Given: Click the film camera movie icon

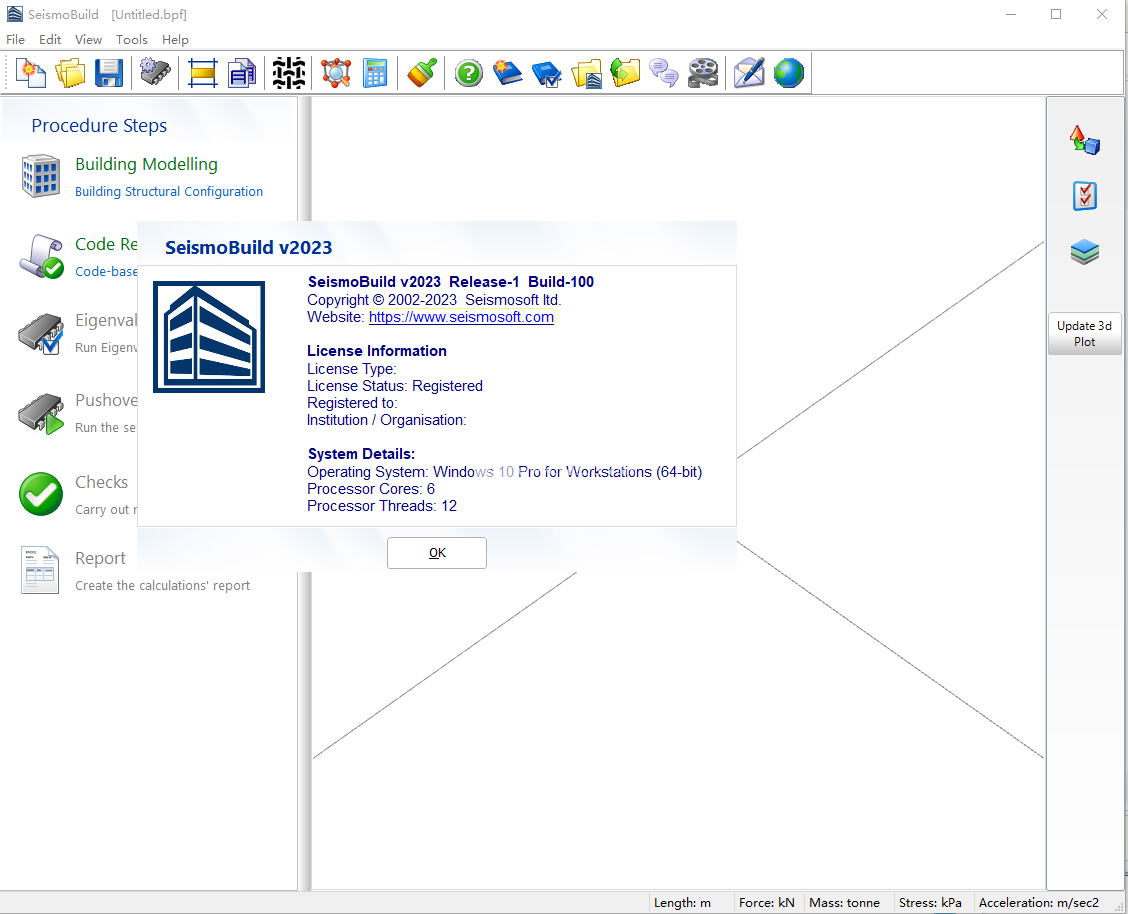Looking at the screenshot, I should (703, 73).
